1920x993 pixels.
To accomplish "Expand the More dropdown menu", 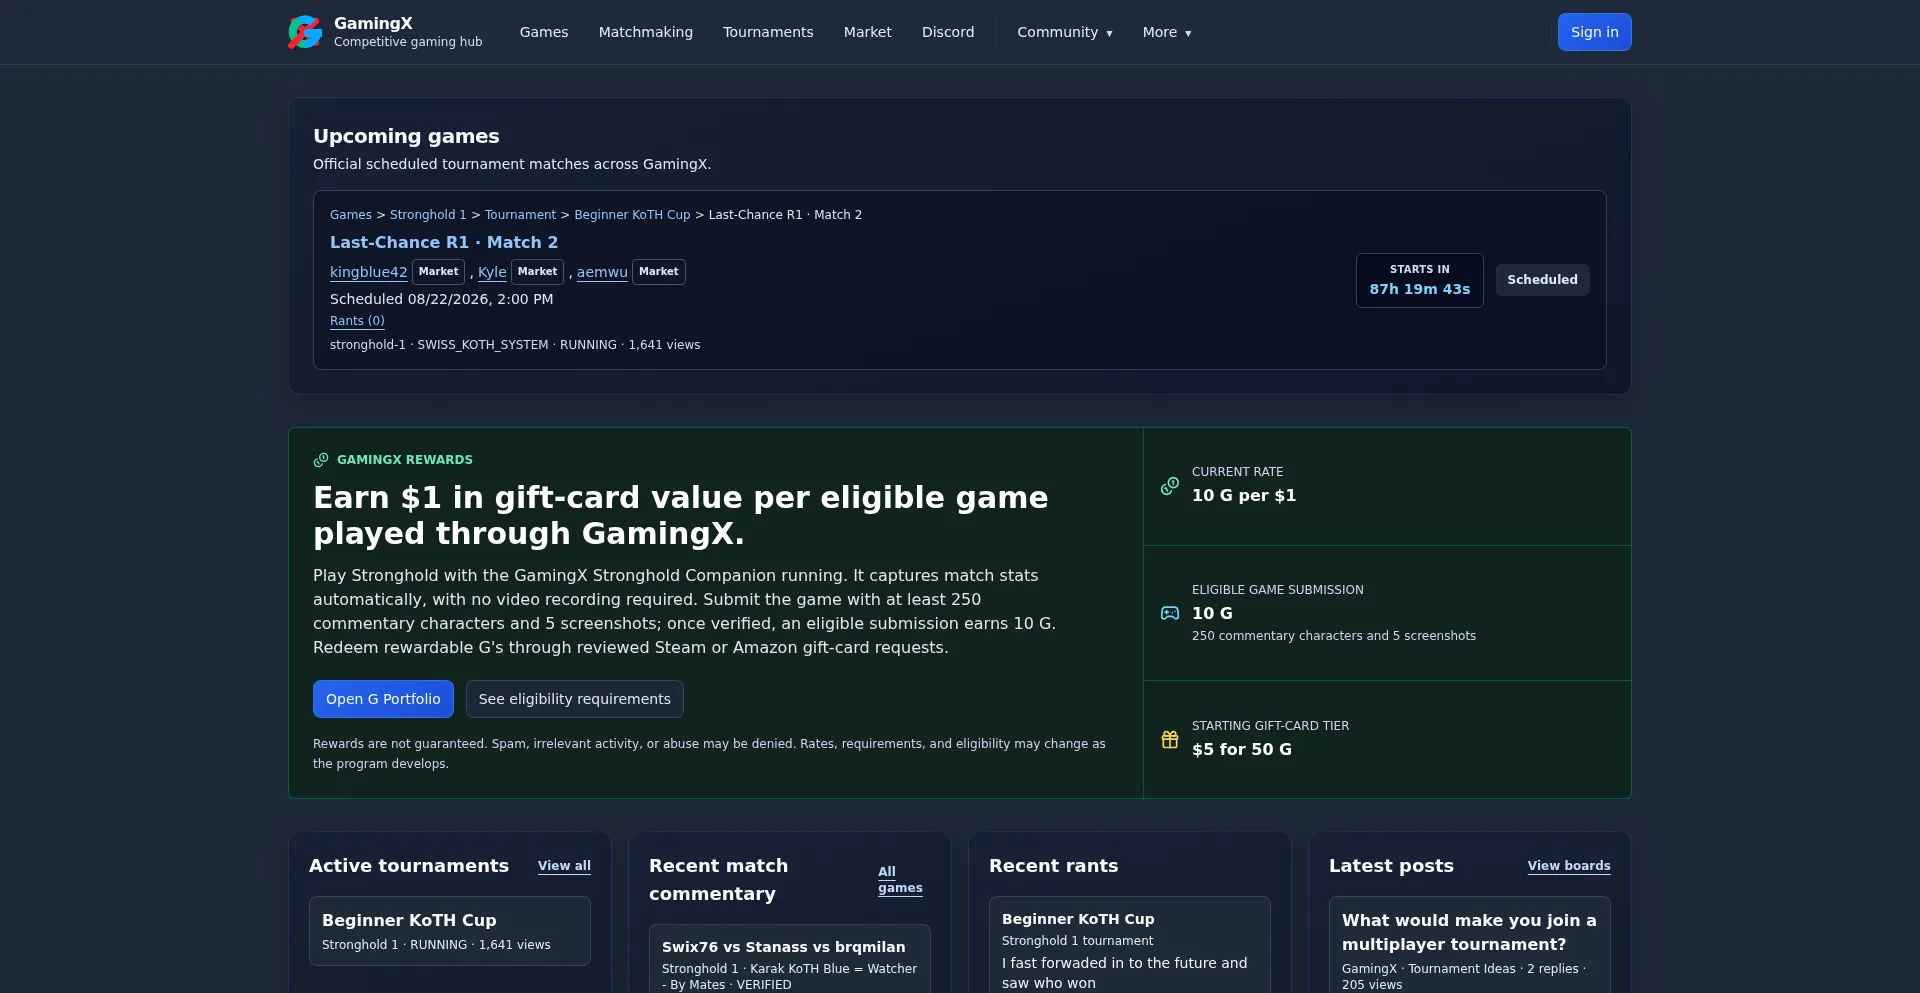I will click(1167, 32).
